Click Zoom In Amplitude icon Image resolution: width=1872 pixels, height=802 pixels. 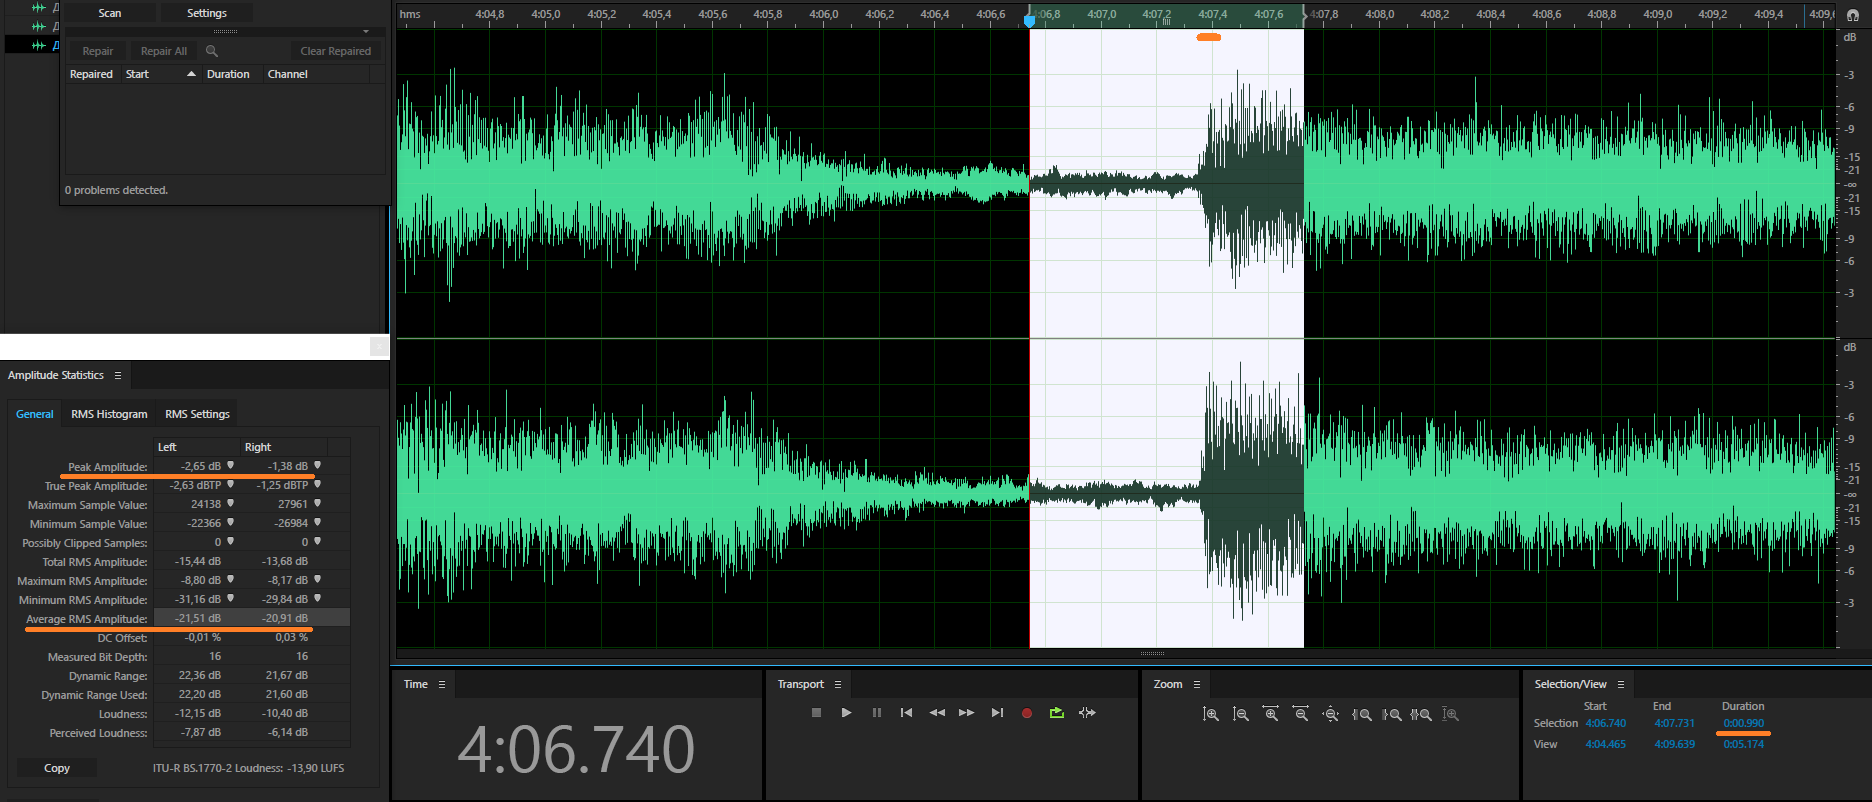tap(1210, 714)
